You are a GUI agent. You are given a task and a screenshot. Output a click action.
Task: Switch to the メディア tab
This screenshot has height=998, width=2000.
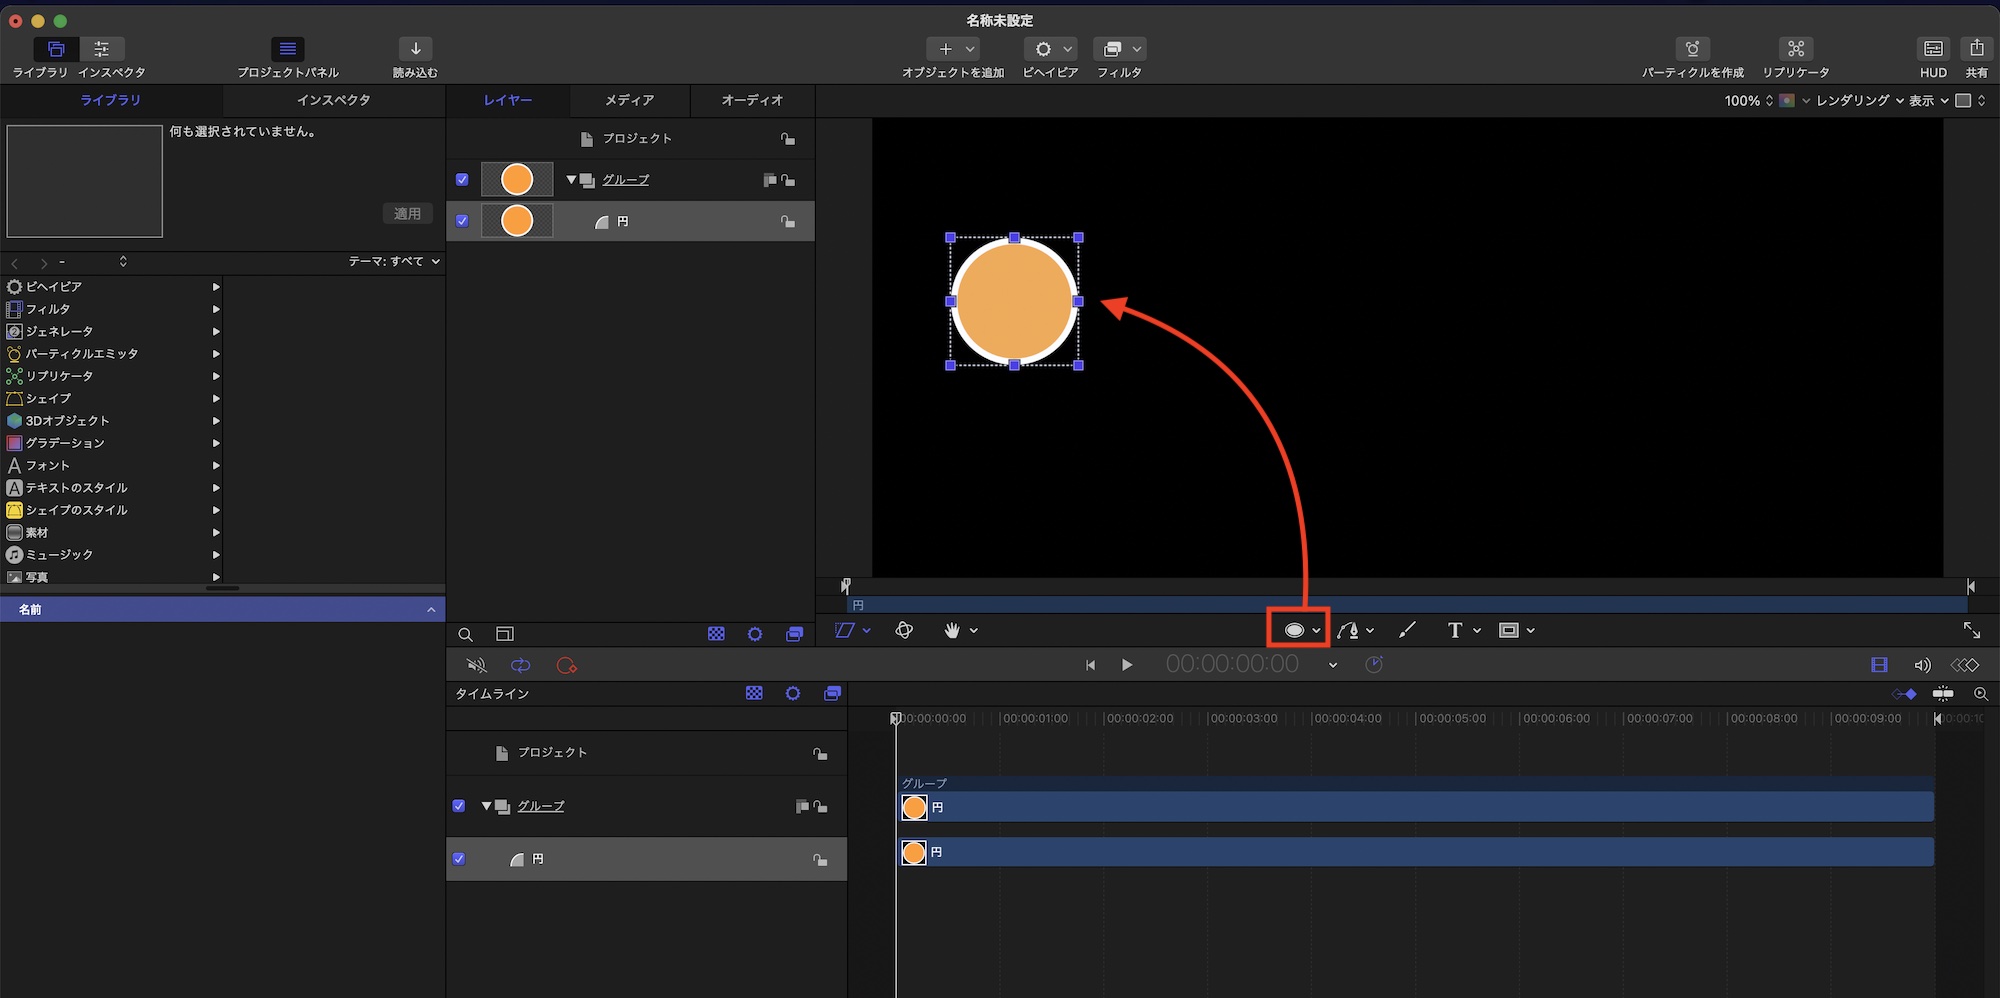(x=629, y=100)
